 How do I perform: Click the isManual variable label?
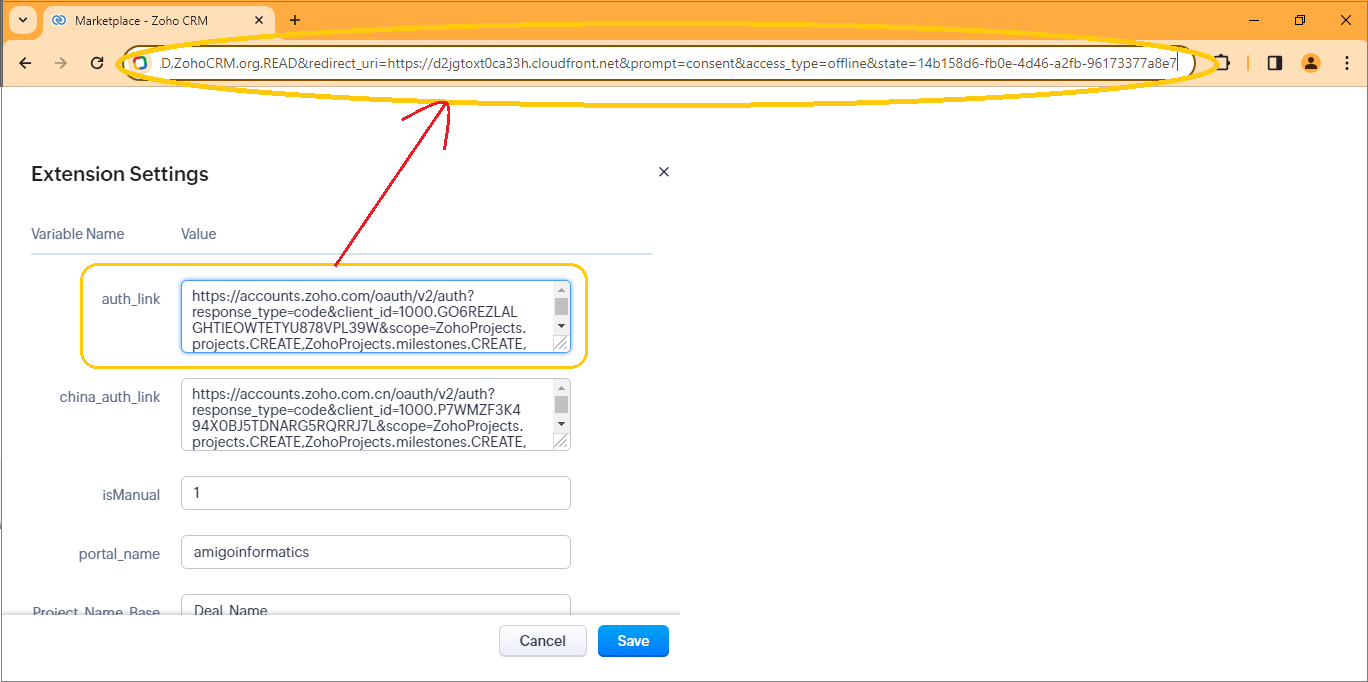[131, 495]
